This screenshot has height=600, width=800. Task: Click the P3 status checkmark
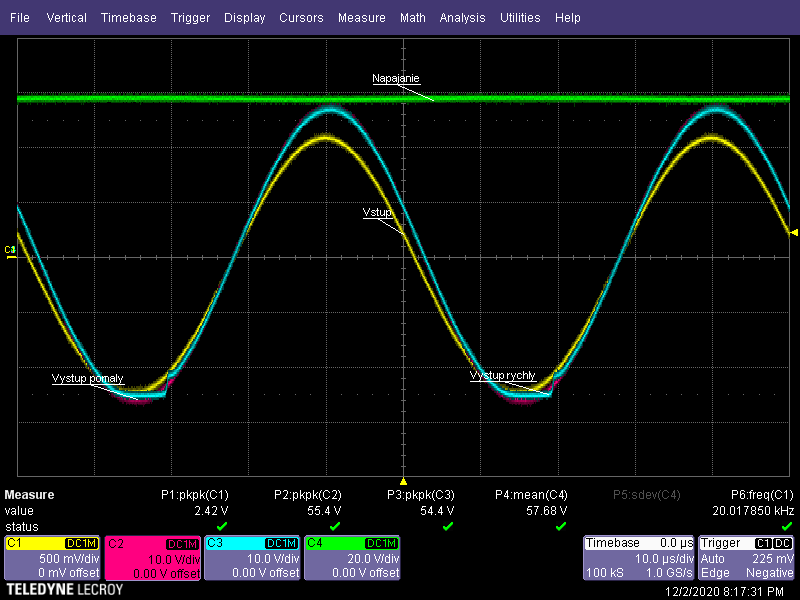(x=448, y=526)
